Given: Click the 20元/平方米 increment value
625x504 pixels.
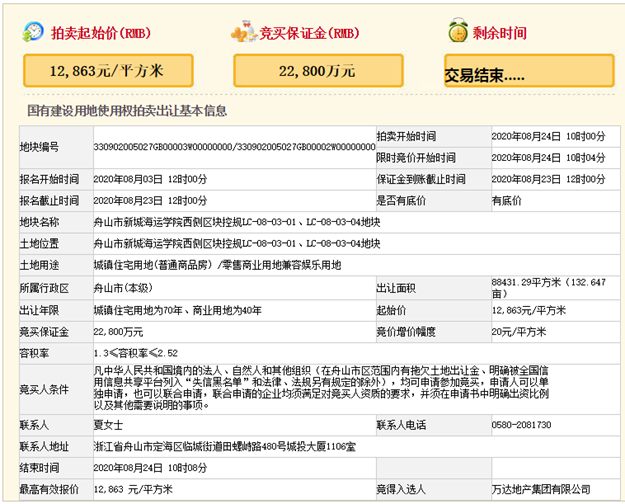Looking at the screenshot, I should (x=519, y=332).
